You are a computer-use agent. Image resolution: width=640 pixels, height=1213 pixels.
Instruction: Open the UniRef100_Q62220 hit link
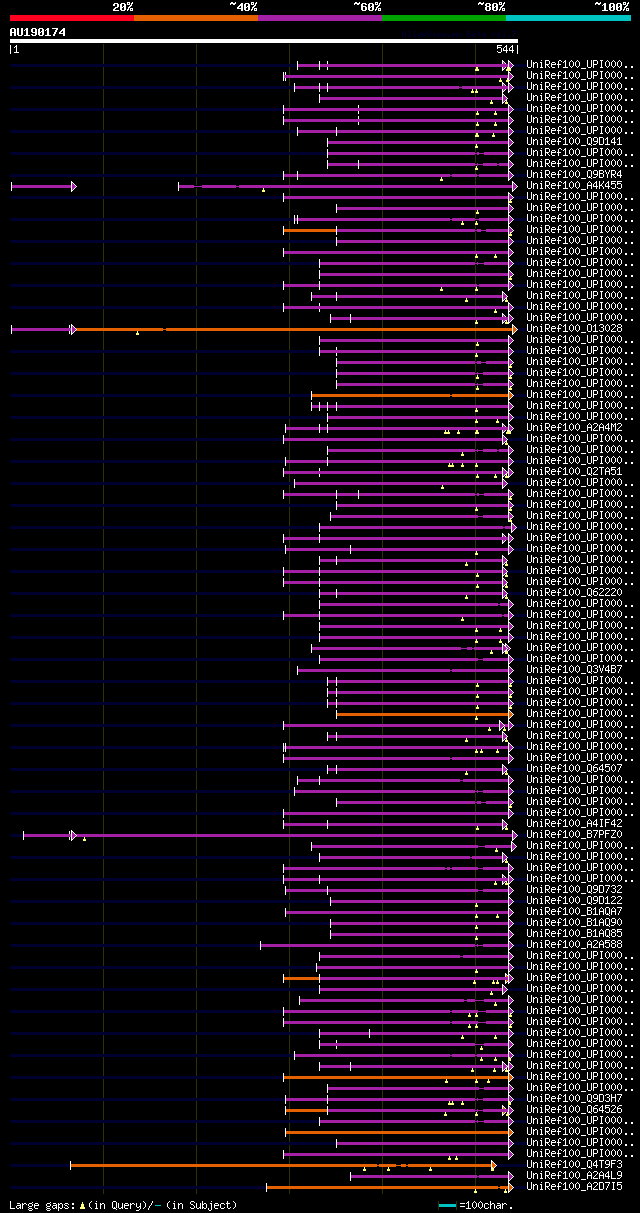tap(574, 592)
